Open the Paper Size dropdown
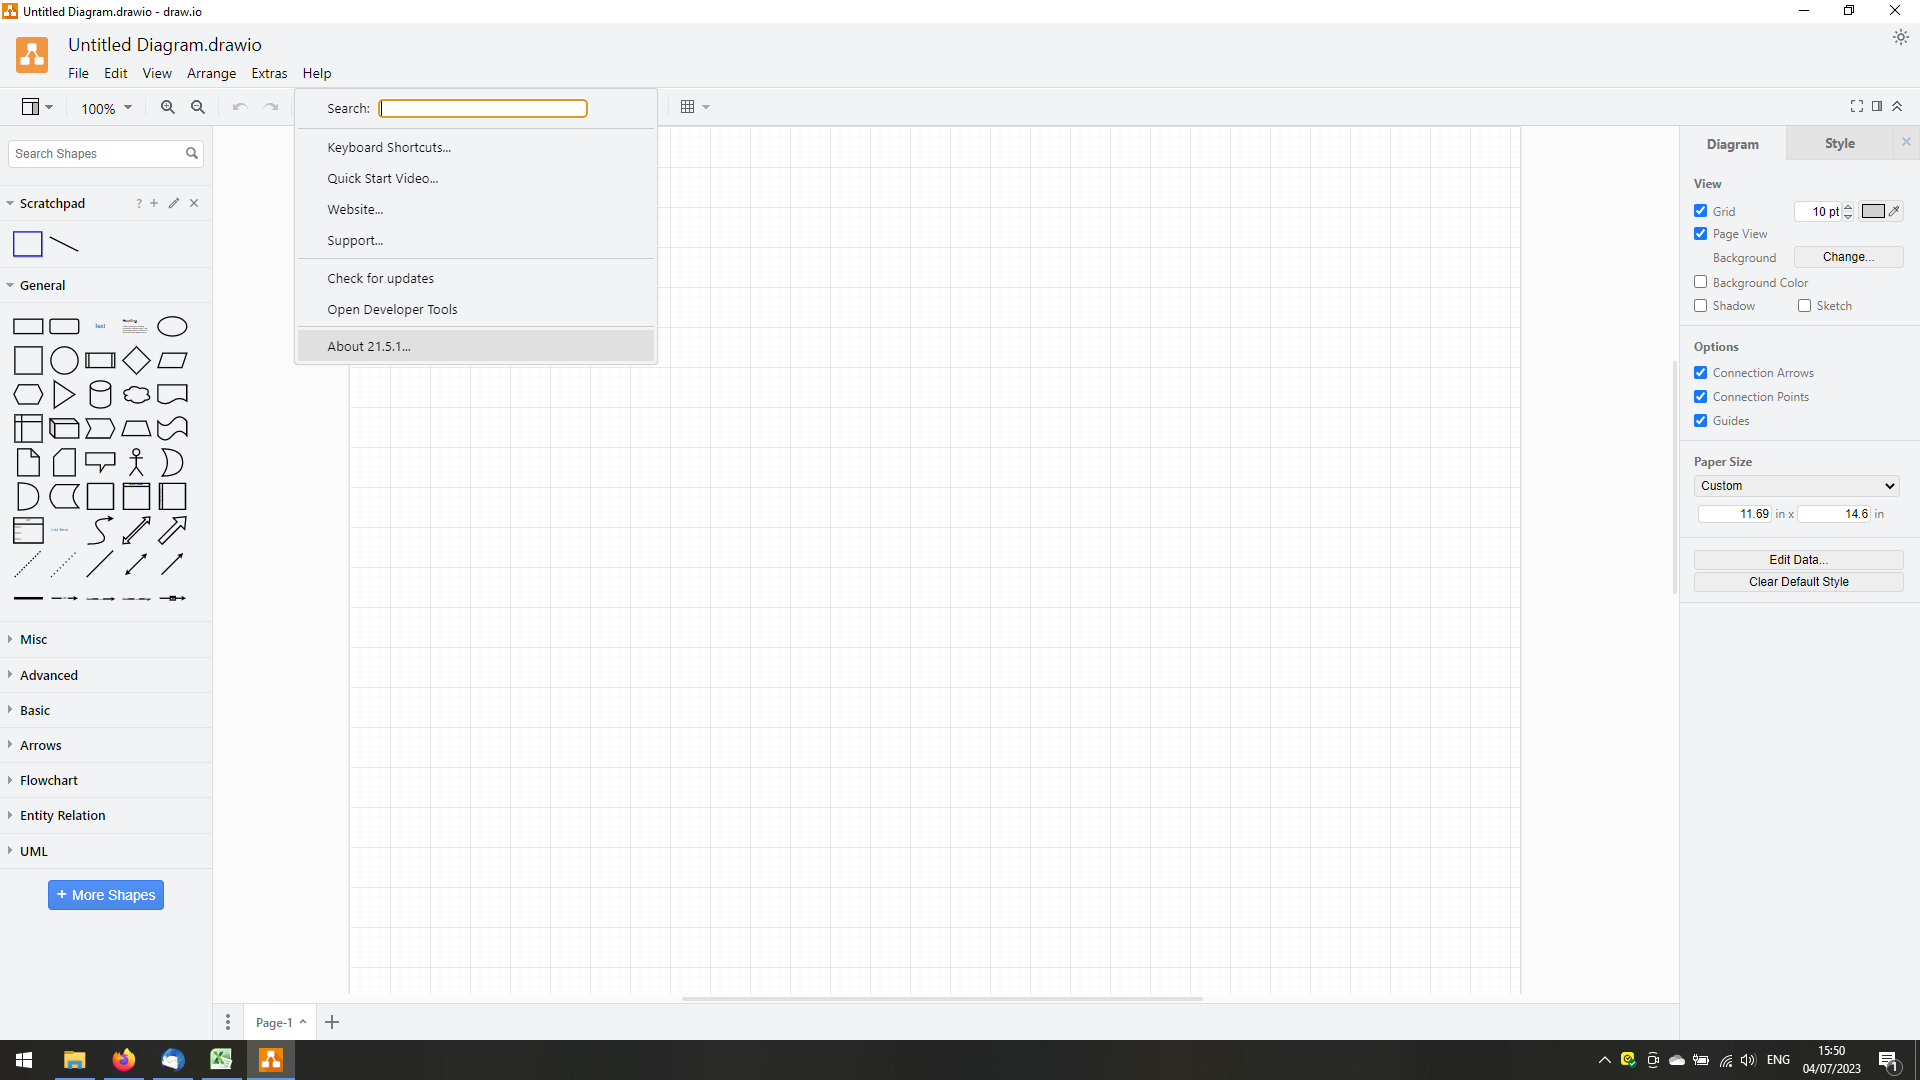1920x1080 pixels. pyautogui.click(x=1796, y=486)
